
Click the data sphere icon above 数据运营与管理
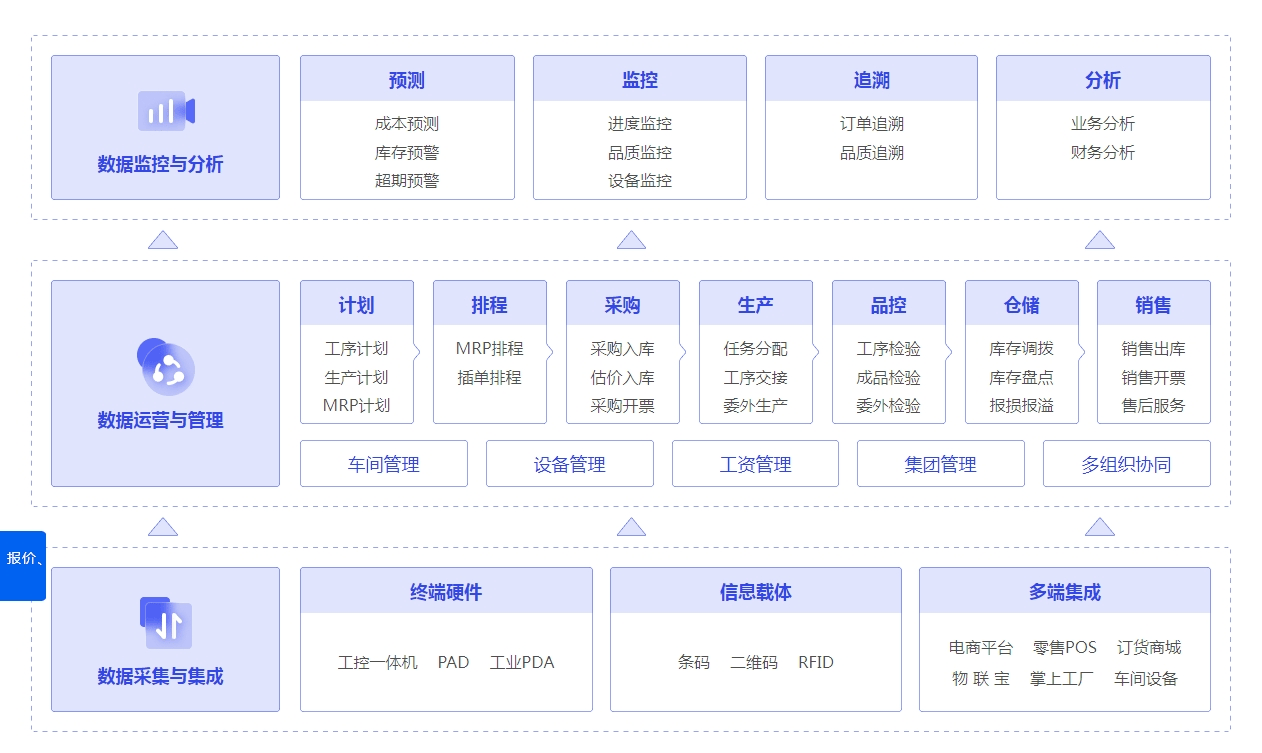point(165,368)
